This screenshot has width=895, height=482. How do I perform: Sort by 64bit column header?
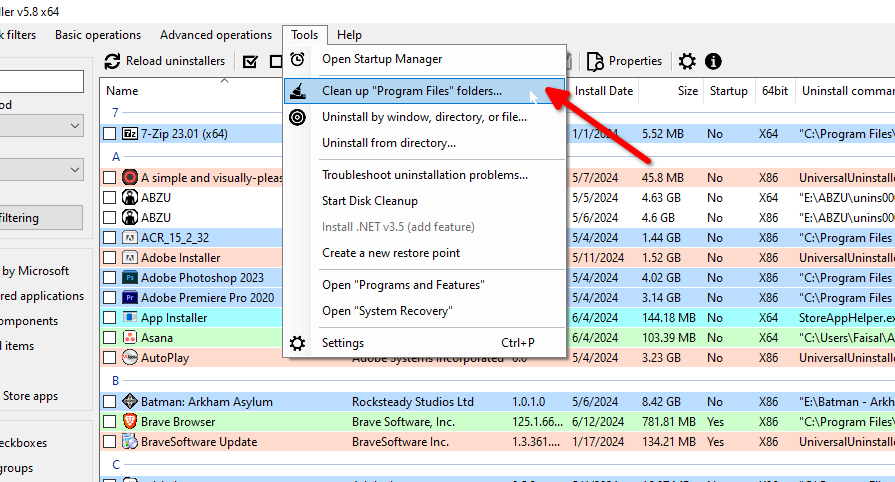(x=775, y=91)
